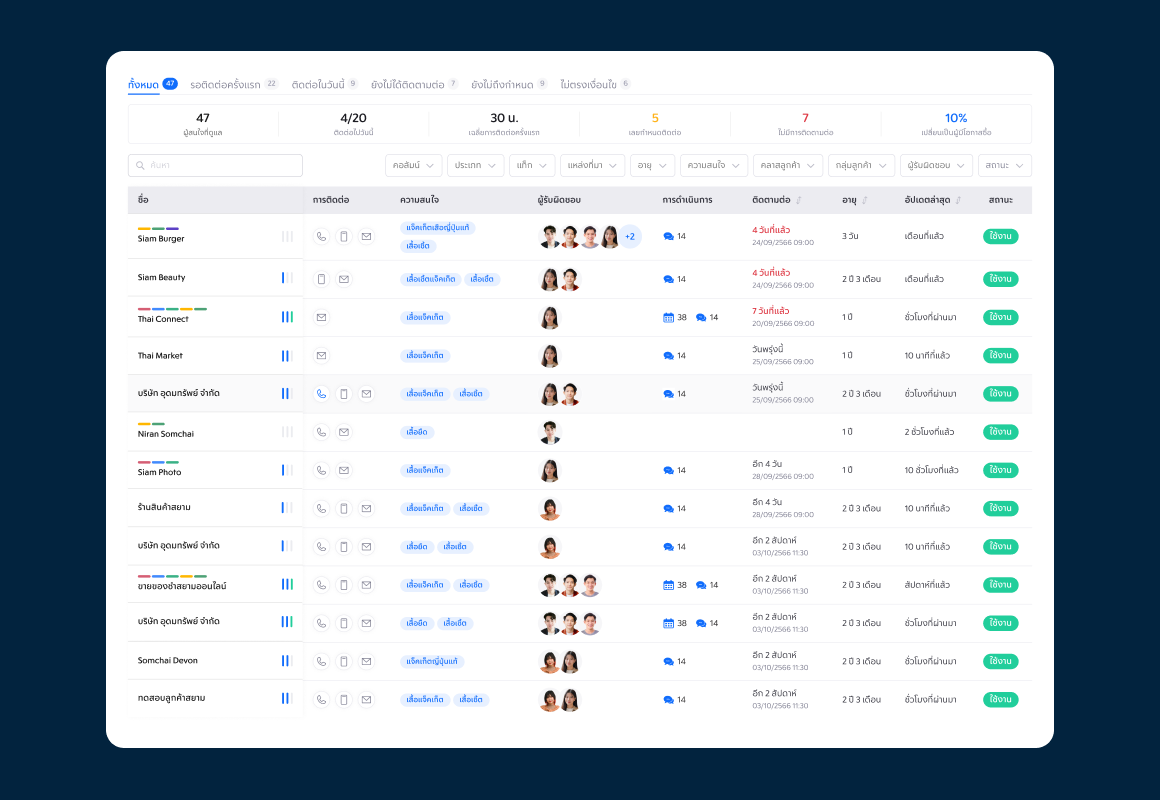Open the คอลัมน์ dropdown filter
The height and width of the screenshot is (800, 1160).
click(x=414, y=166)
